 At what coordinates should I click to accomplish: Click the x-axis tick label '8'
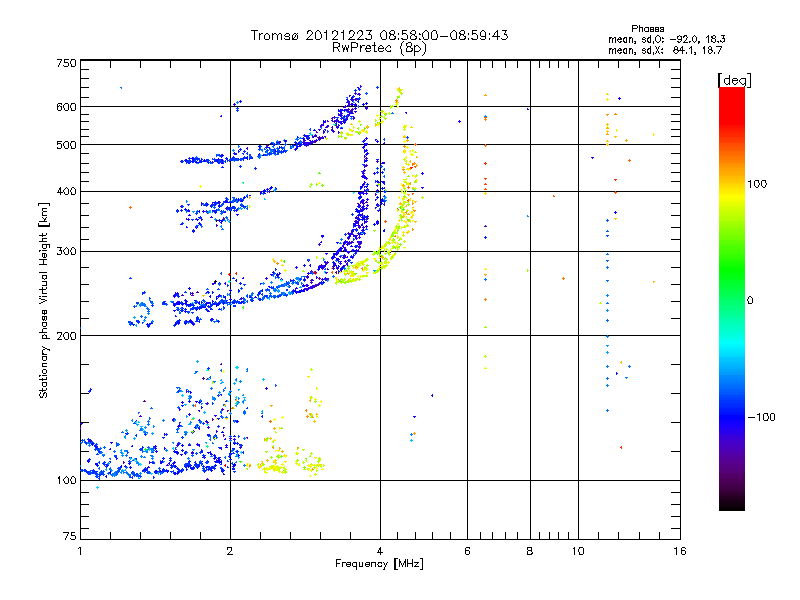[530, 551]
